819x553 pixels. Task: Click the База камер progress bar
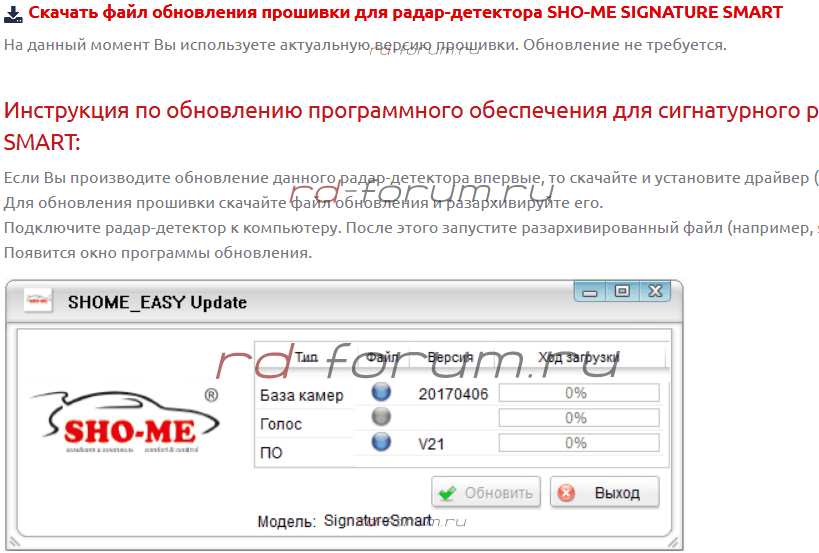[579, 393]
